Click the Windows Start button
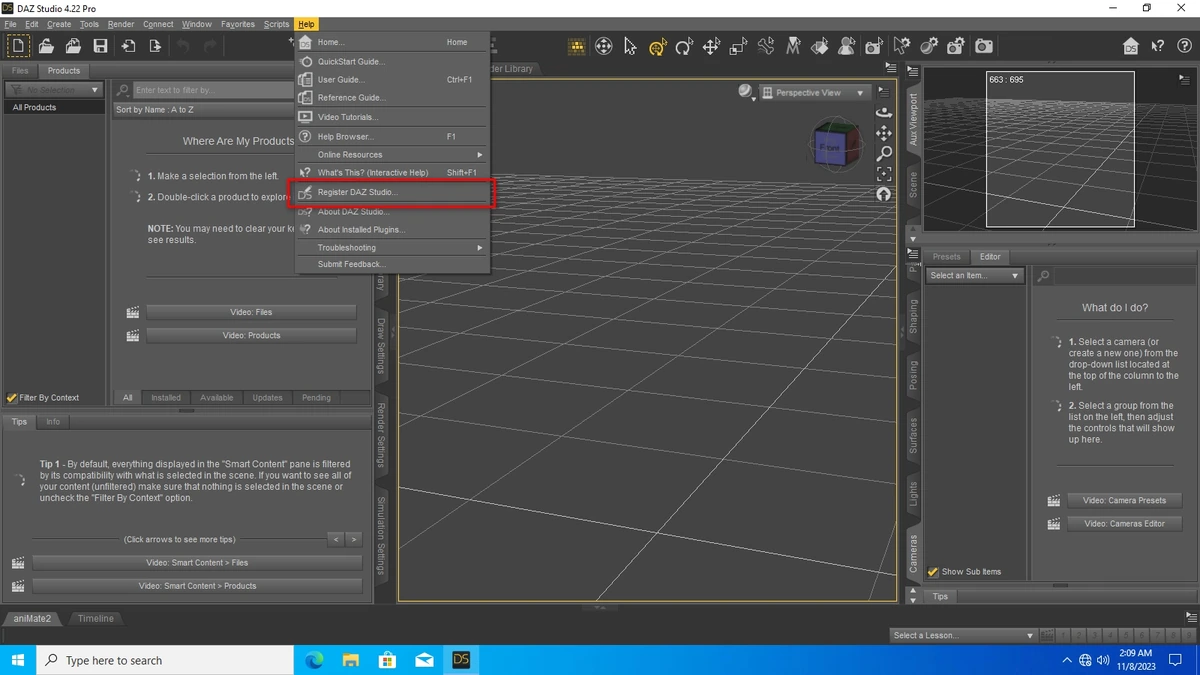 (x=18, y=660)
